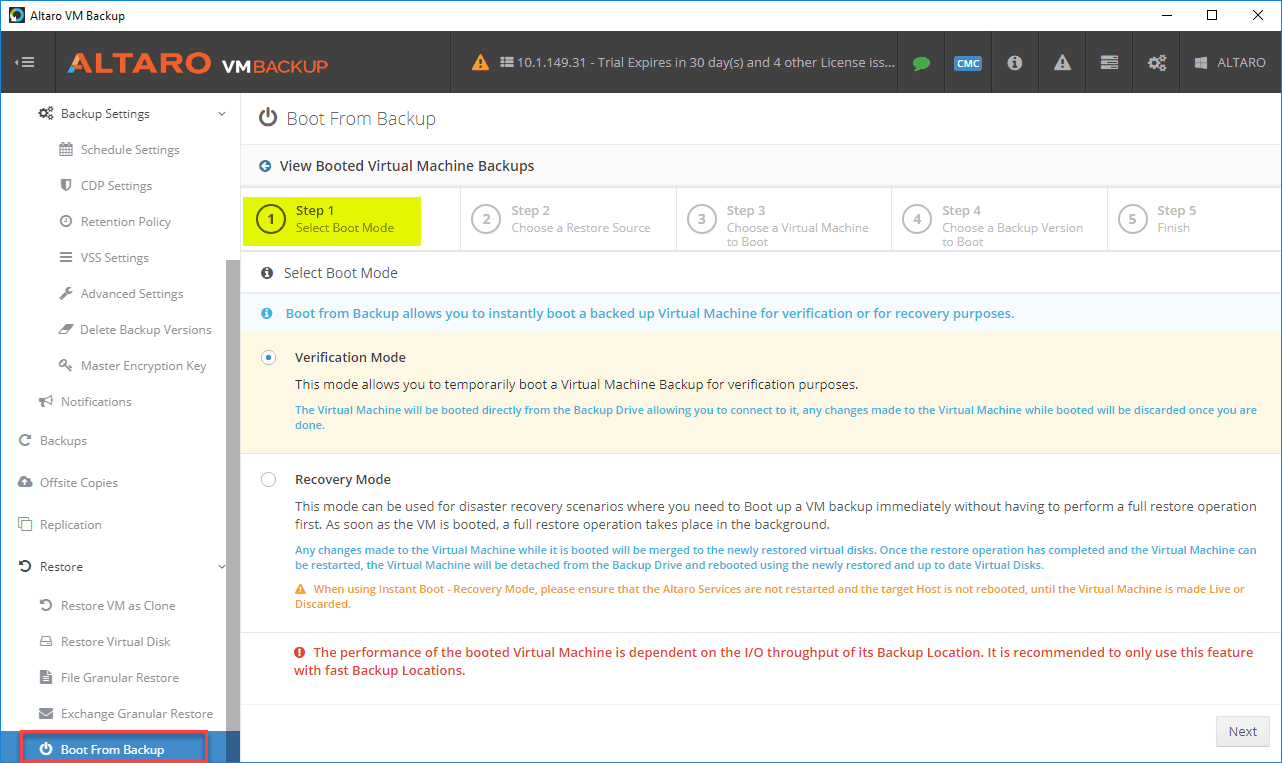Go to Step 3 Choose a Virtual Machine
Image resolution: width=1282 pixels, height=763 pixels.
pyautogui.click(x=782, y=219)
